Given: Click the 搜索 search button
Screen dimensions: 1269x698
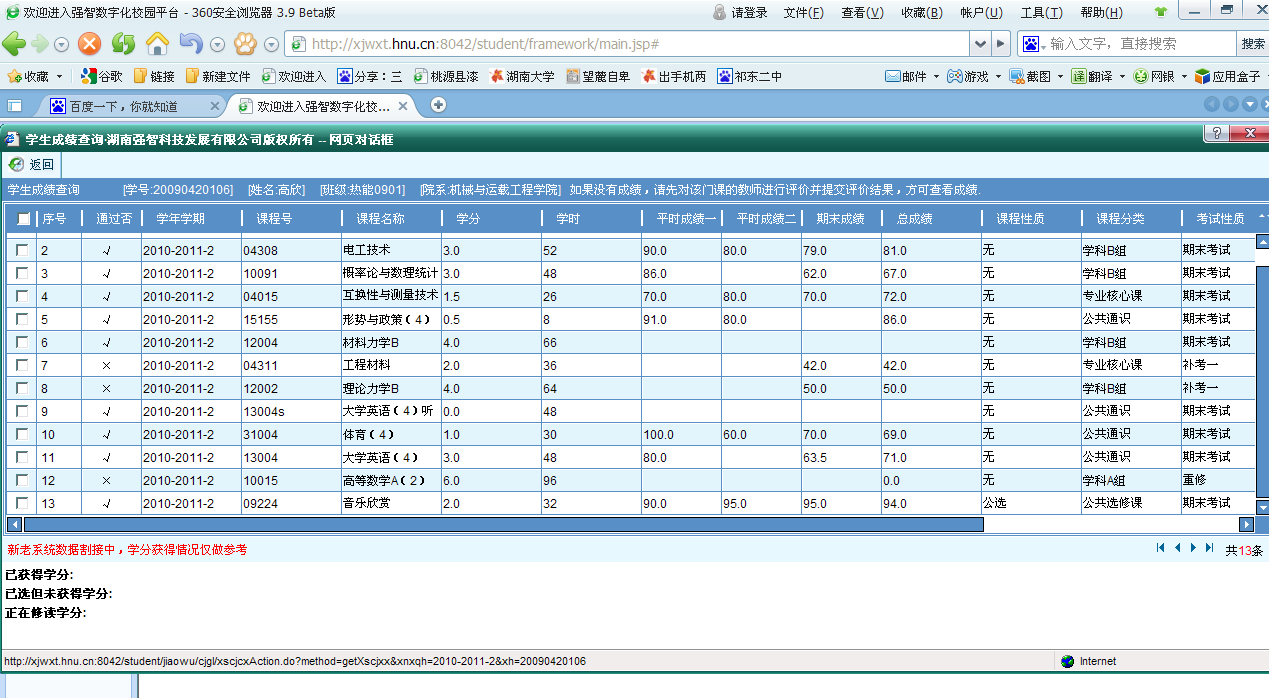Looking at the screenshot, I should pyautogui.click(x=1253, y=44).
